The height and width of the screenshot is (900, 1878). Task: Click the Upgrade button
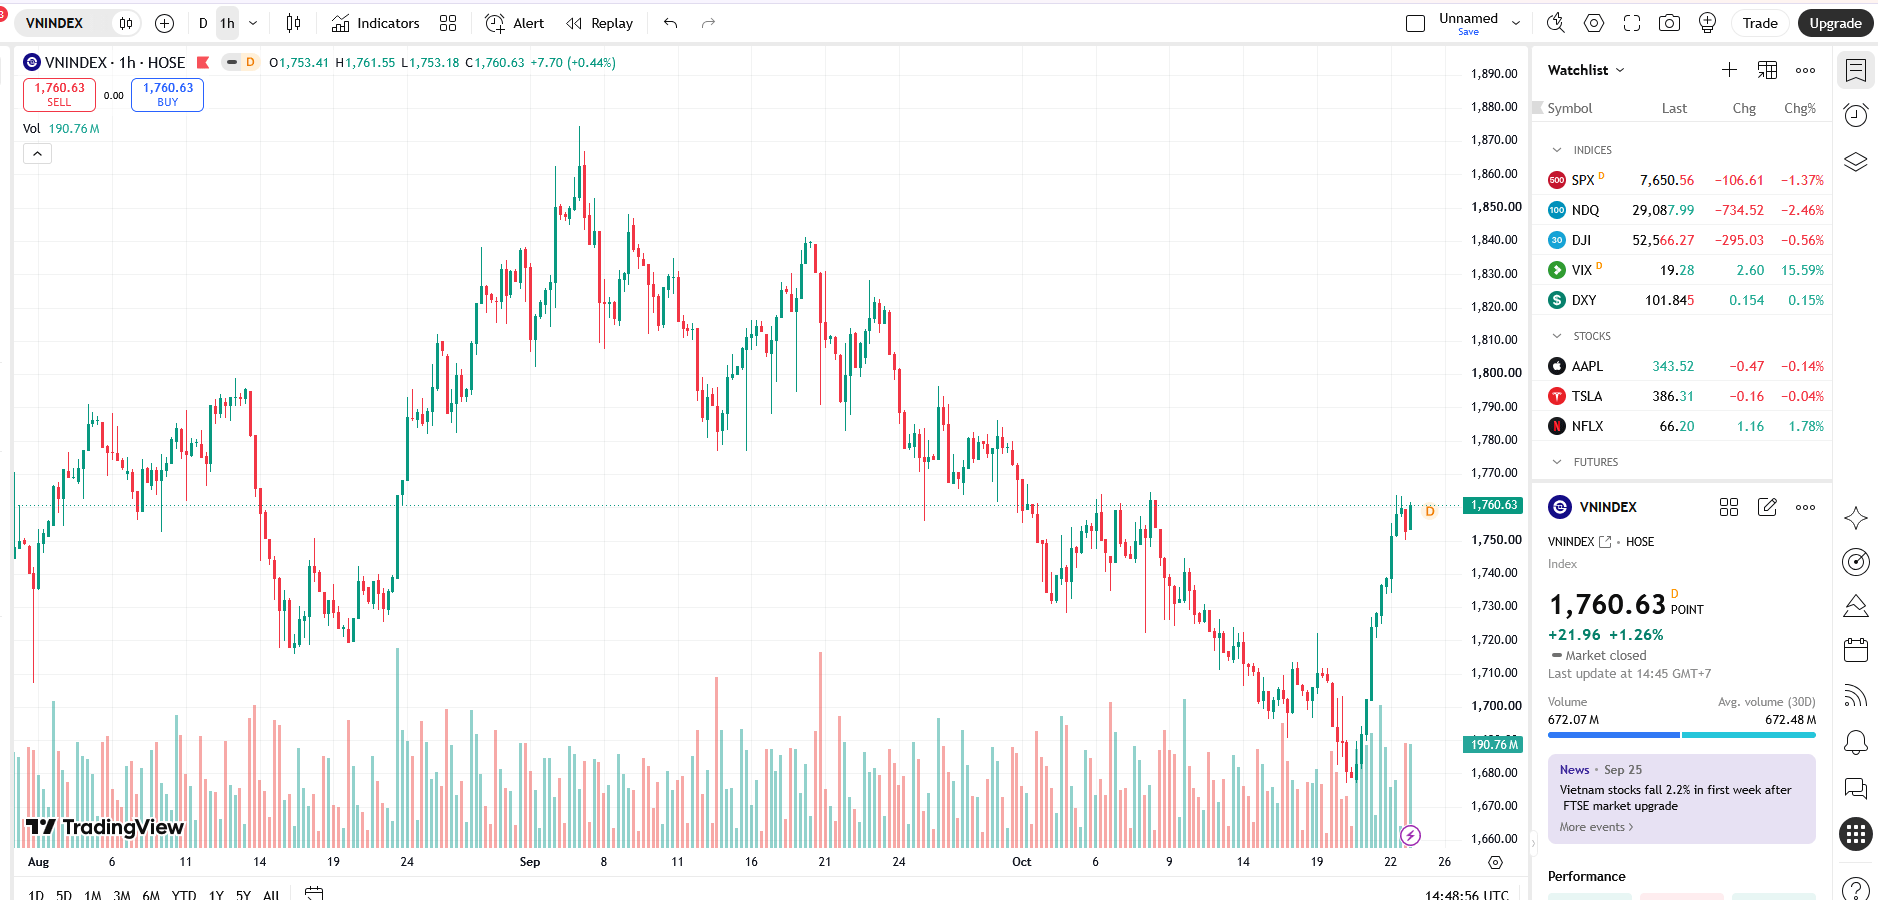[x=1835, y=23]
